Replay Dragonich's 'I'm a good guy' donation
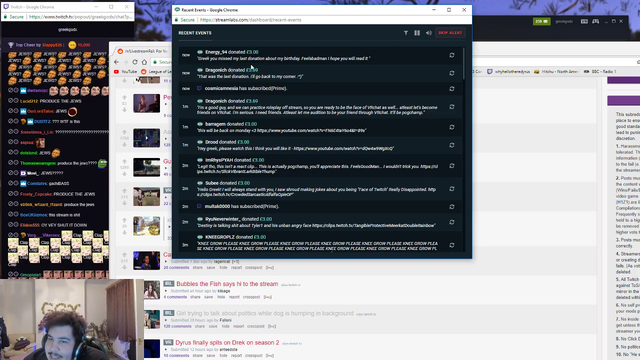The height and width of the screenshot is (360, 640). click(452, 107)
